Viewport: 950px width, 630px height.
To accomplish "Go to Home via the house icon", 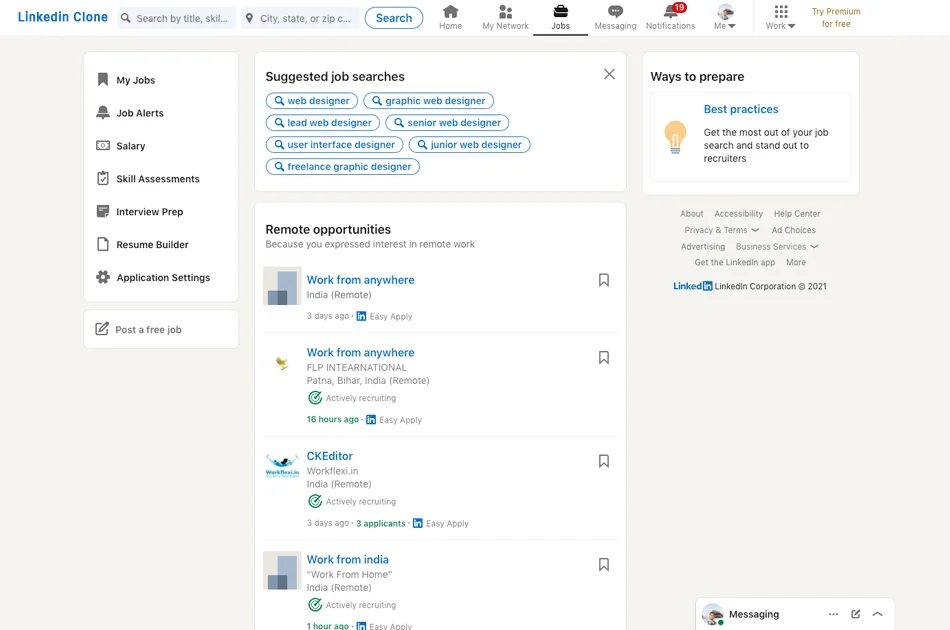I will [450, 12].
